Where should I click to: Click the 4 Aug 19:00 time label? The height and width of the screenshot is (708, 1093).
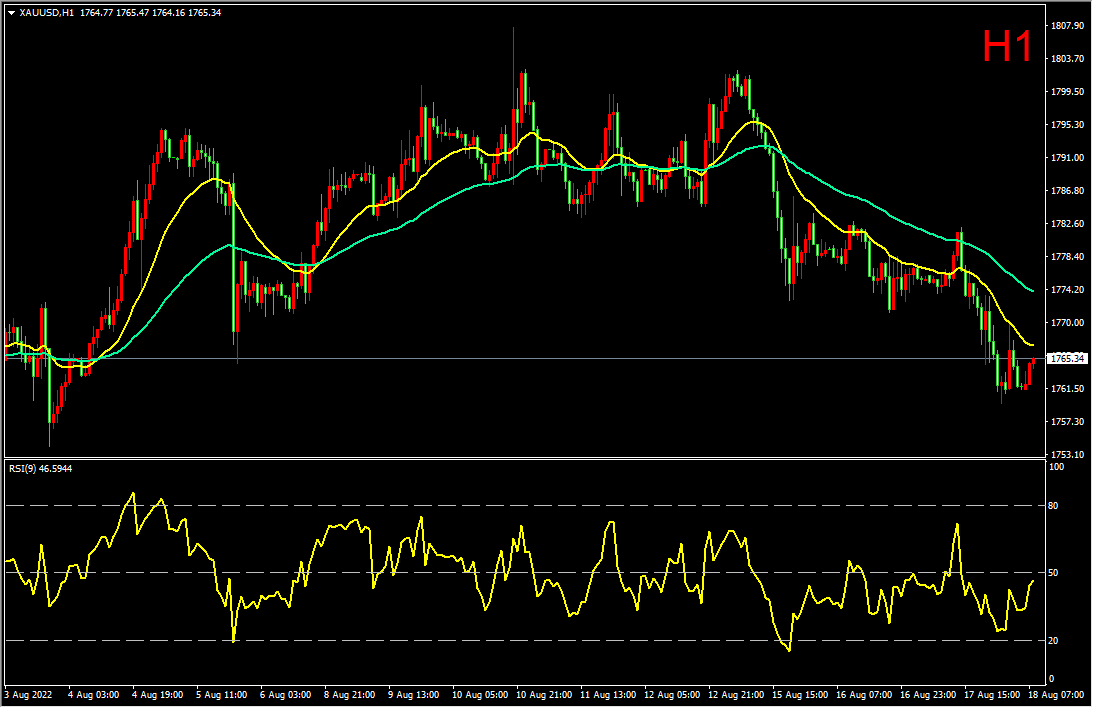(x=158, y=695)
